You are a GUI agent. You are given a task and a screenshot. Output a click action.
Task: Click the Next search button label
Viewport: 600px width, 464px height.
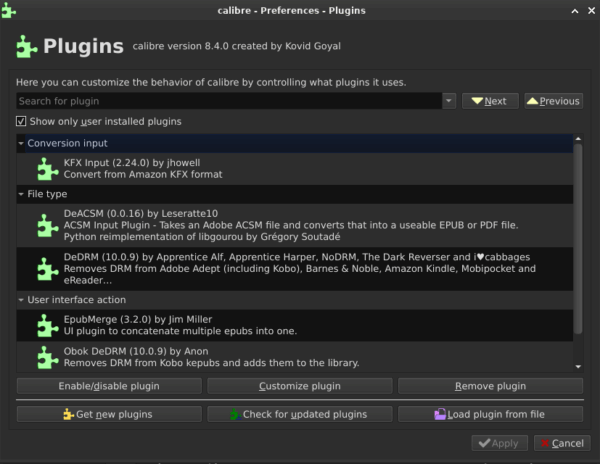tap(495, 101)
